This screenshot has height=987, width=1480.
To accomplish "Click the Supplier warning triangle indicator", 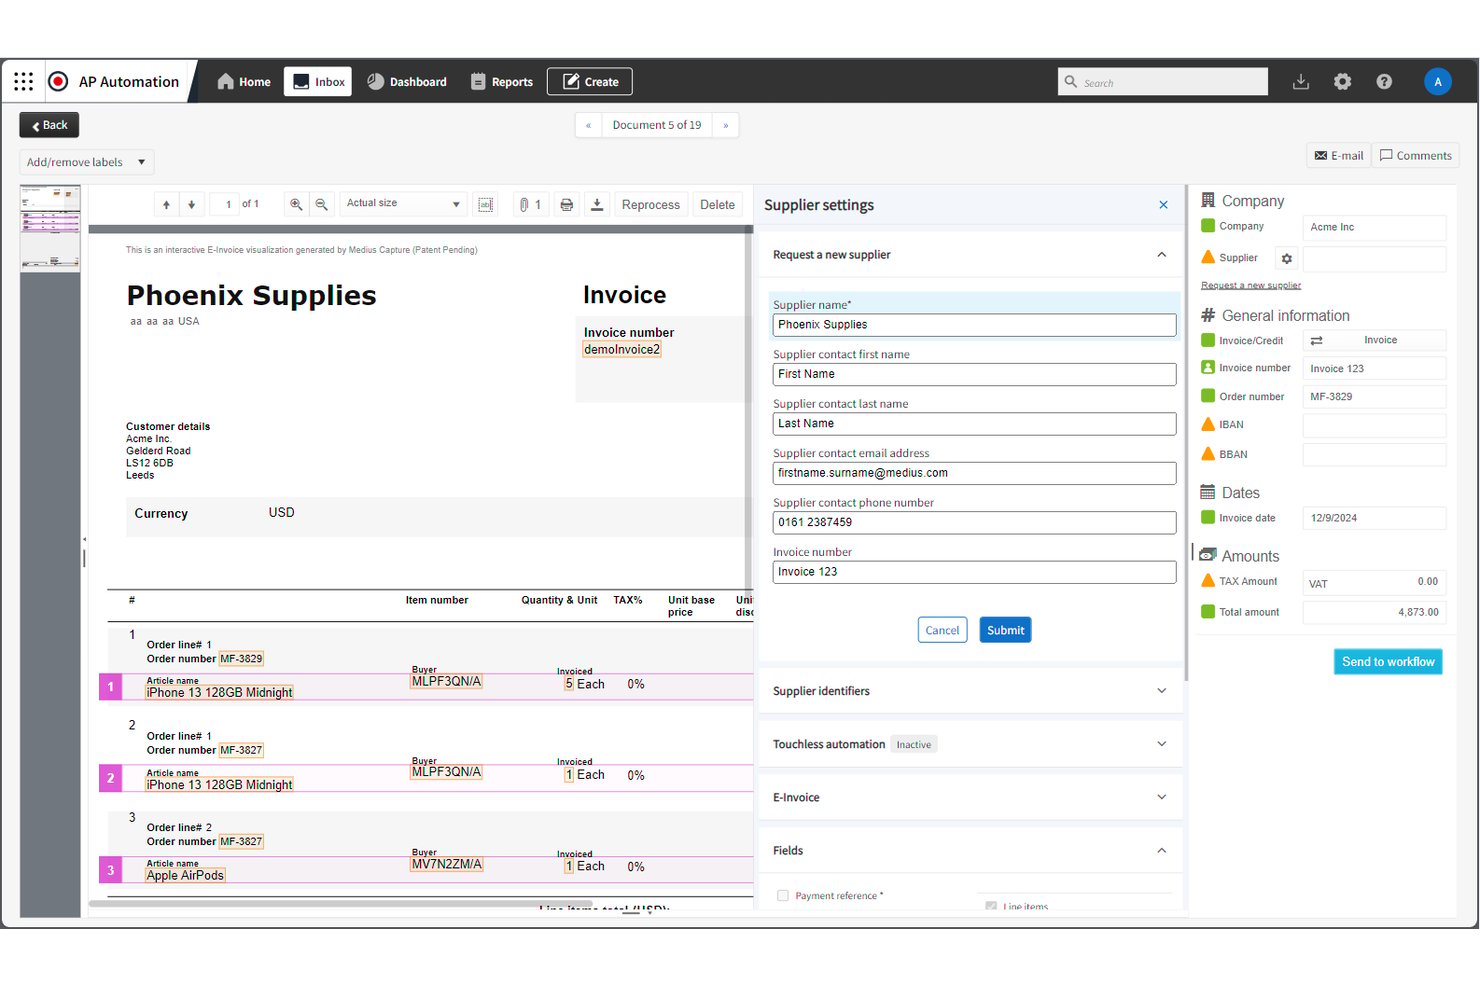I will click(1208, 257).
